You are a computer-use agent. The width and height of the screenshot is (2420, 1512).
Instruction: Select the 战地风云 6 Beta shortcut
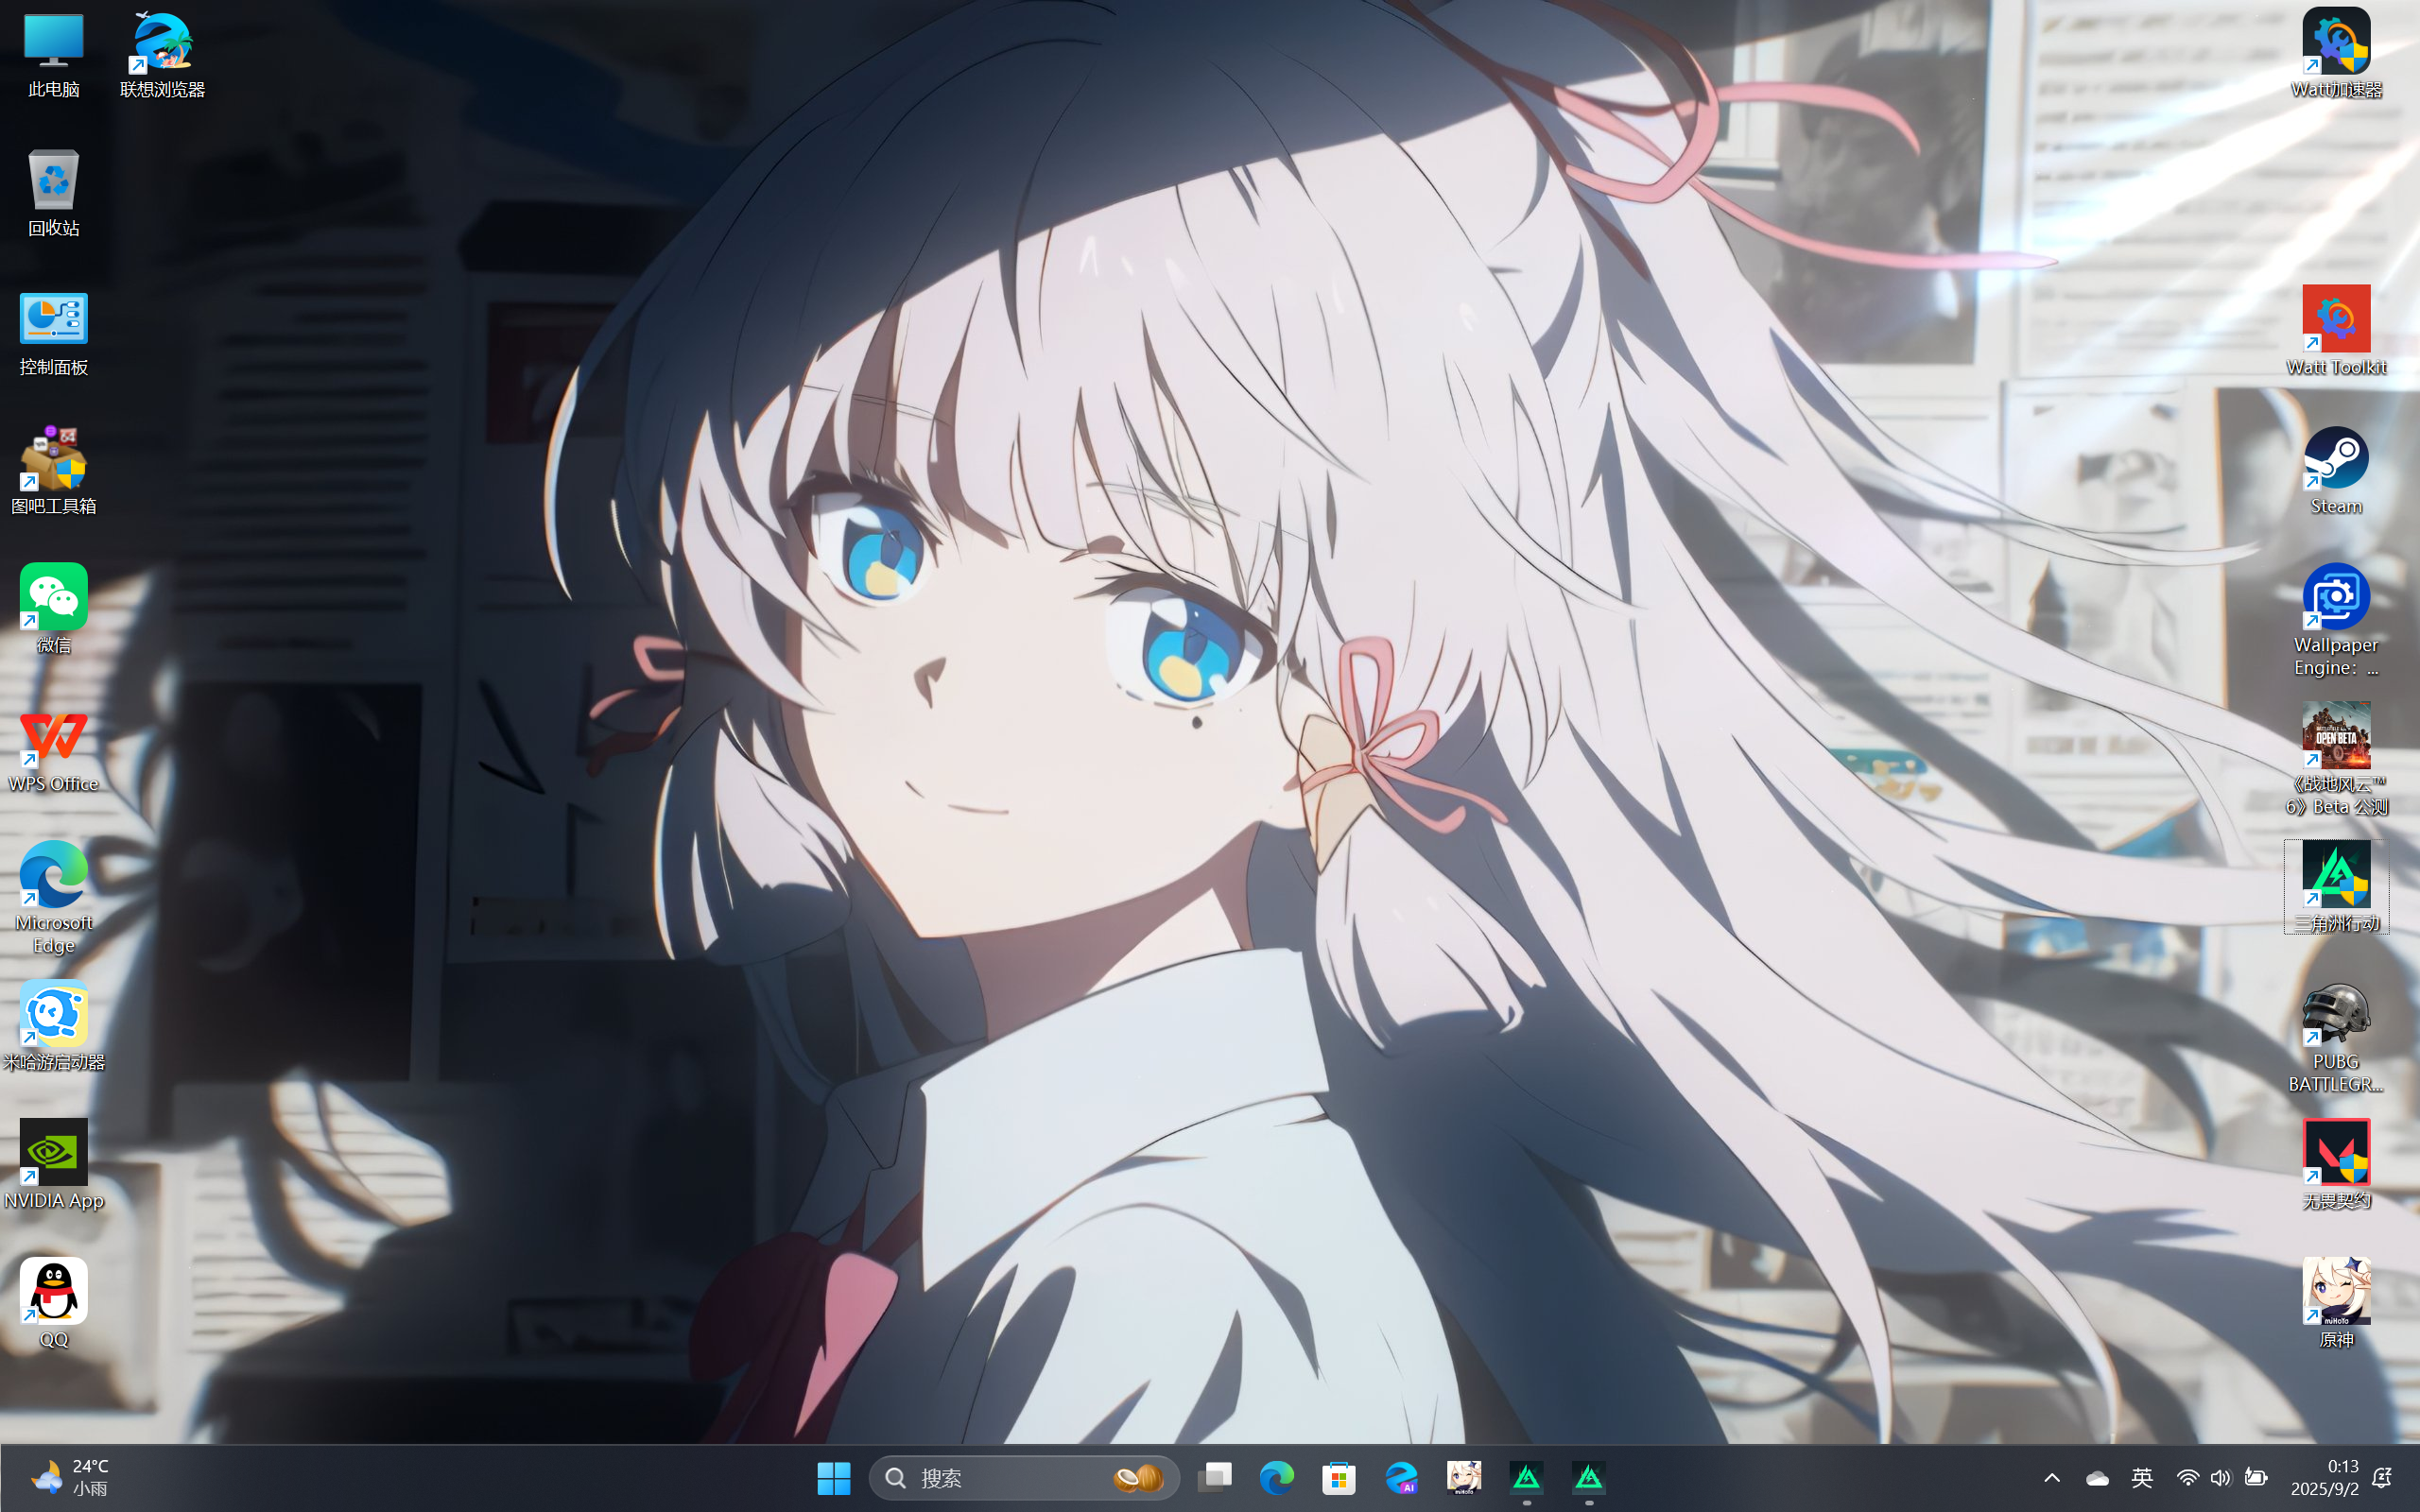point(2336,760)
